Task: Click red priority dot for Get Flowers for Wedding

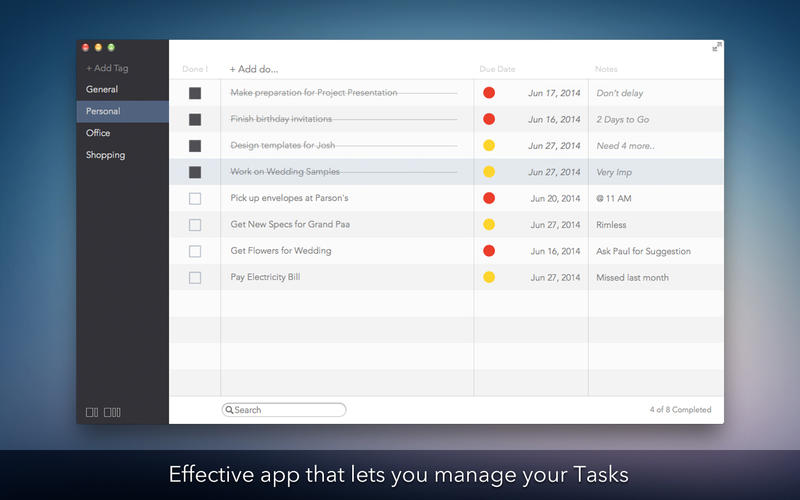Action: click(x=489, y=251)
